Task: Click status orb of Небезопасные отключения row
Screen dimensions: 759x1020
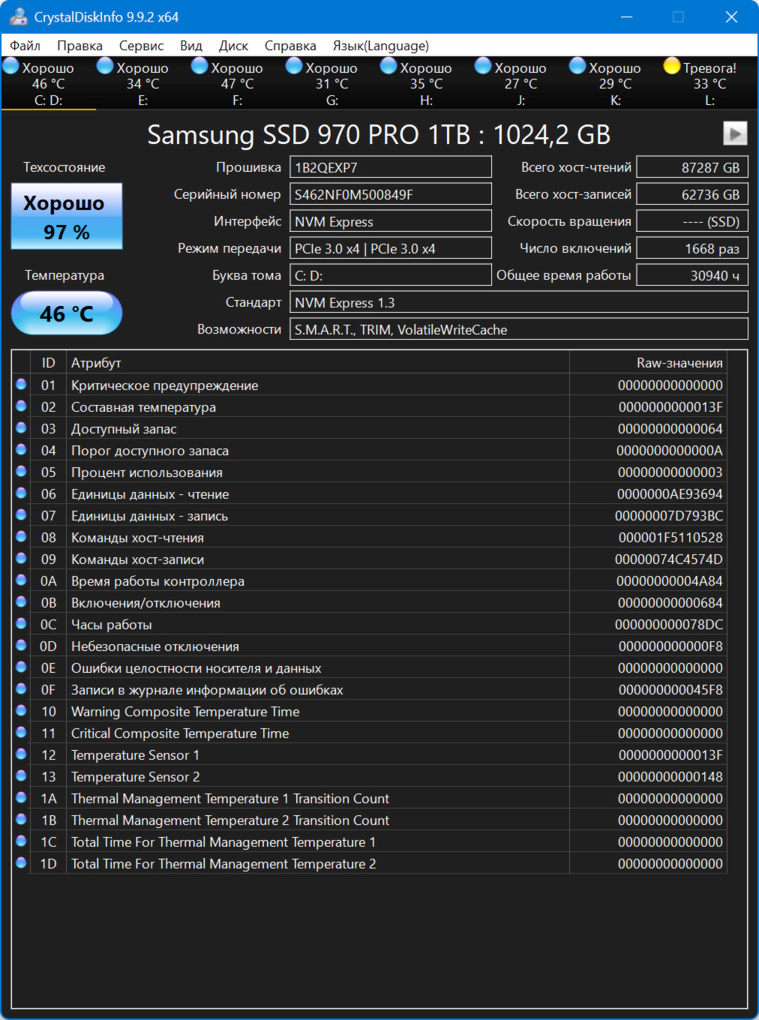Action: coord(21,645)
